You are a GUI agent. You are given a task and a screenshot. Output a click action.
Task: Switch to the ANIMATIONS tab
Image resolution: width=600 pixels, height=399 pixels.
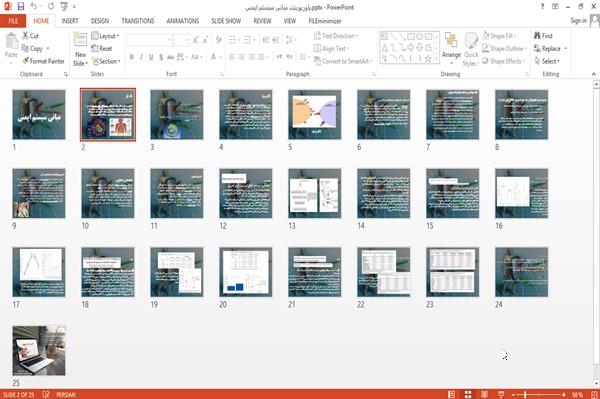[x=183, y=21]
